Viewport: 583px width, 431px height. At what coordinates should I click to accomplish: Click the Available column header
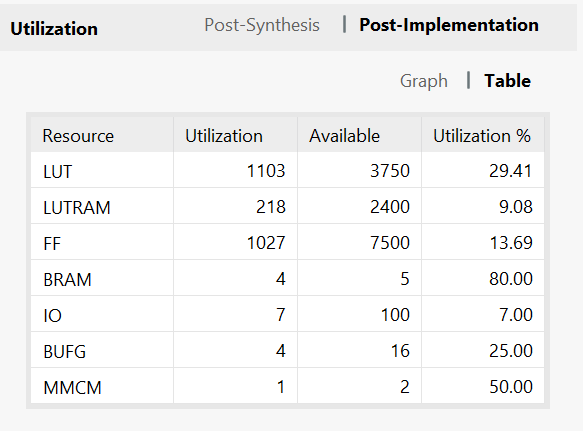click(359, 135)
